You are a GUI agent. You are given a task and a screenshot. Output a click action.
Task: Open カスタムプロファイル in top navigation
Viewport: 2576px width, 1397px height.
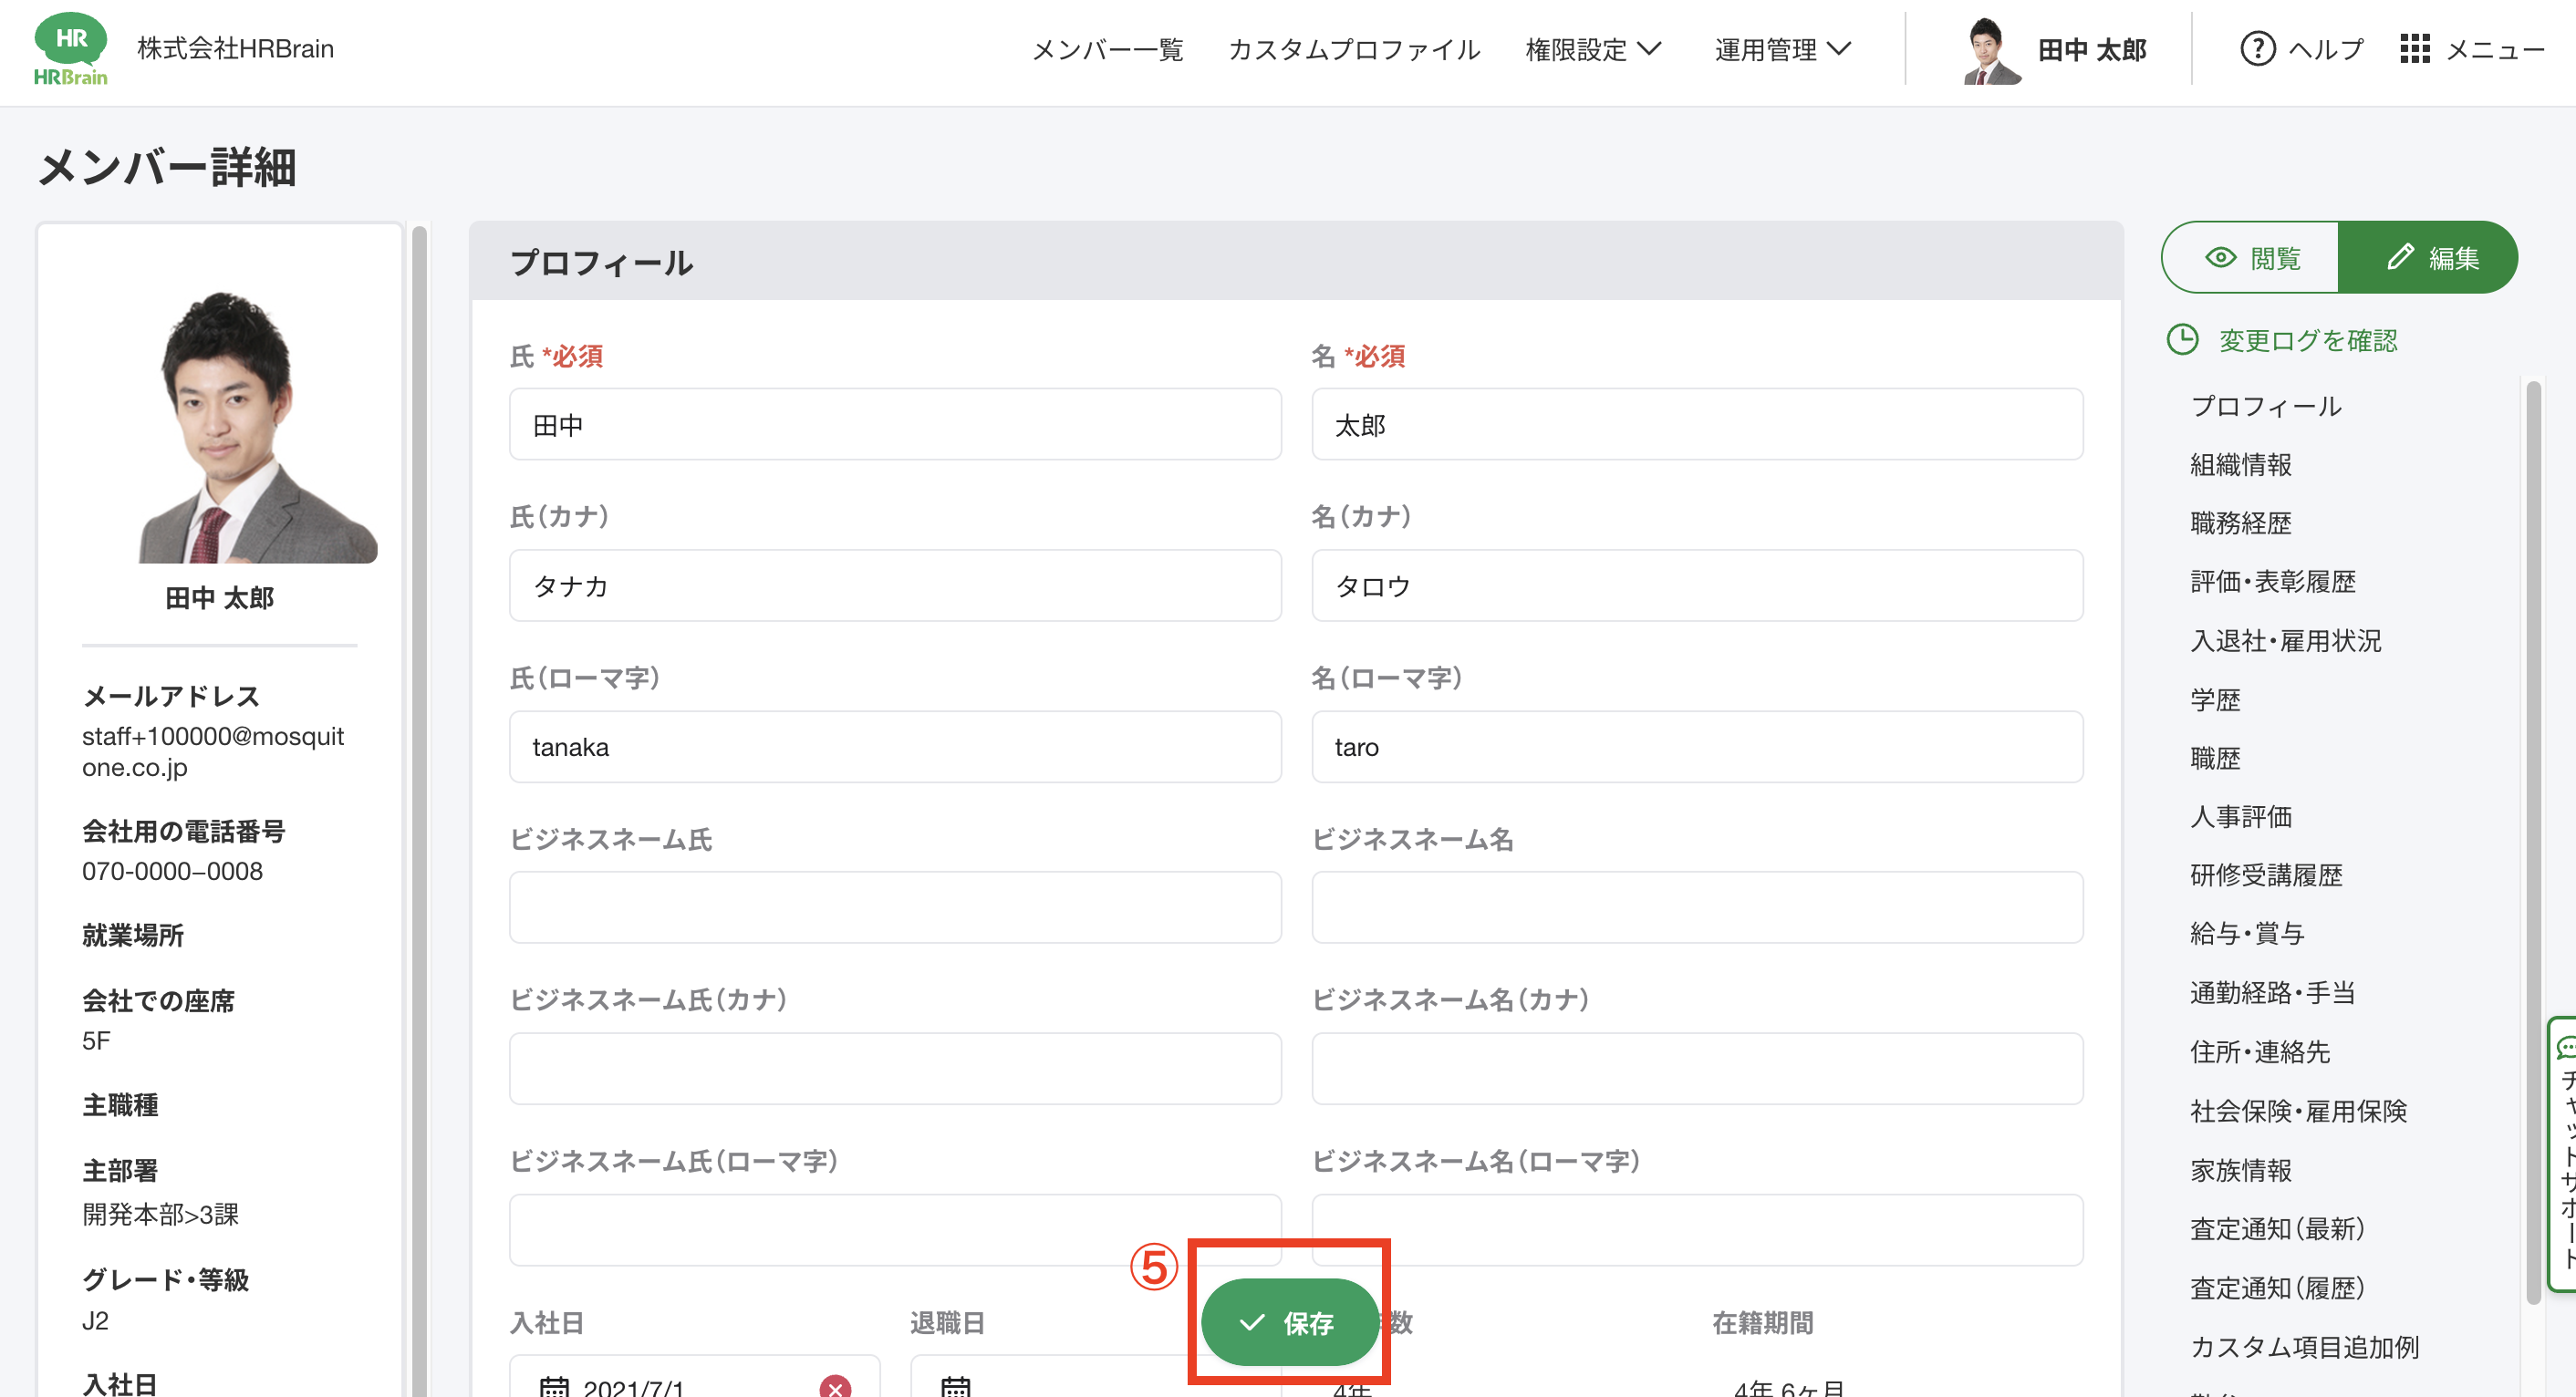[1353, 49]
